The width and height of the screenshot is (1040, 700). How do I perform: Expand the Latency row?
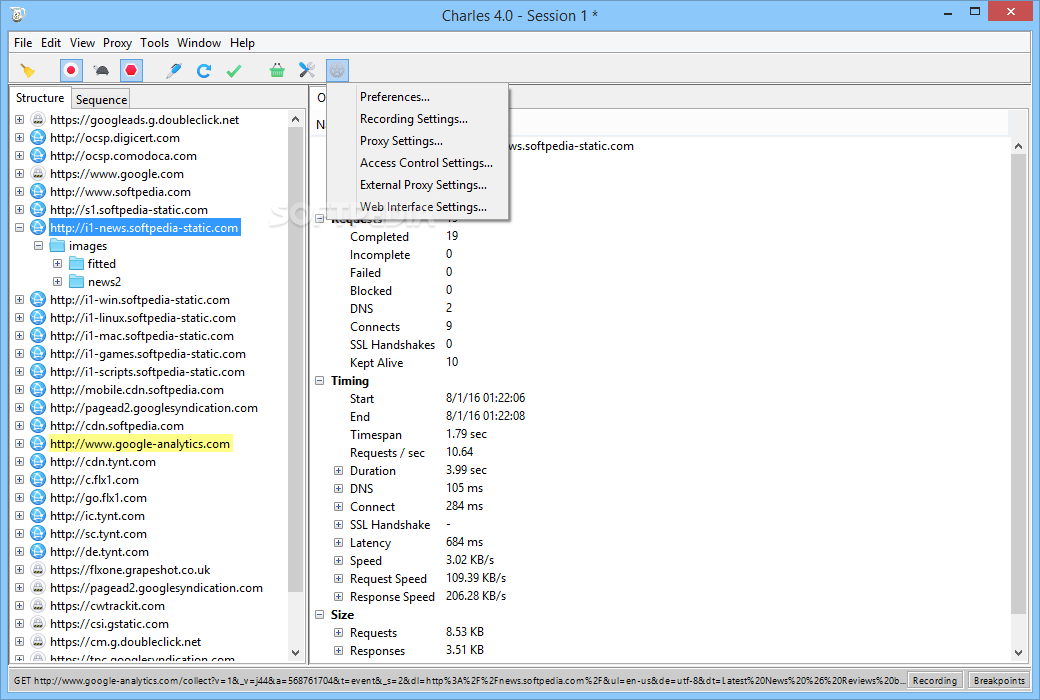click(338, 543)
